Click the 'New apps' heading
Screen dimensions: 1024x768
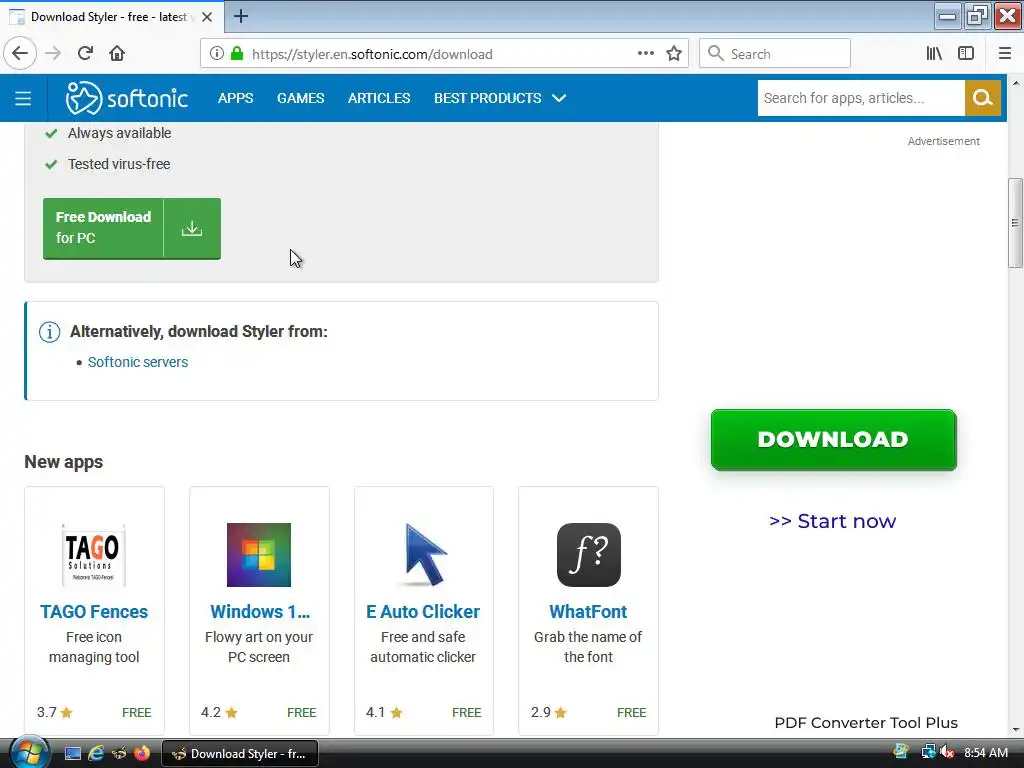pyautogui.click(x=63, y=462)
